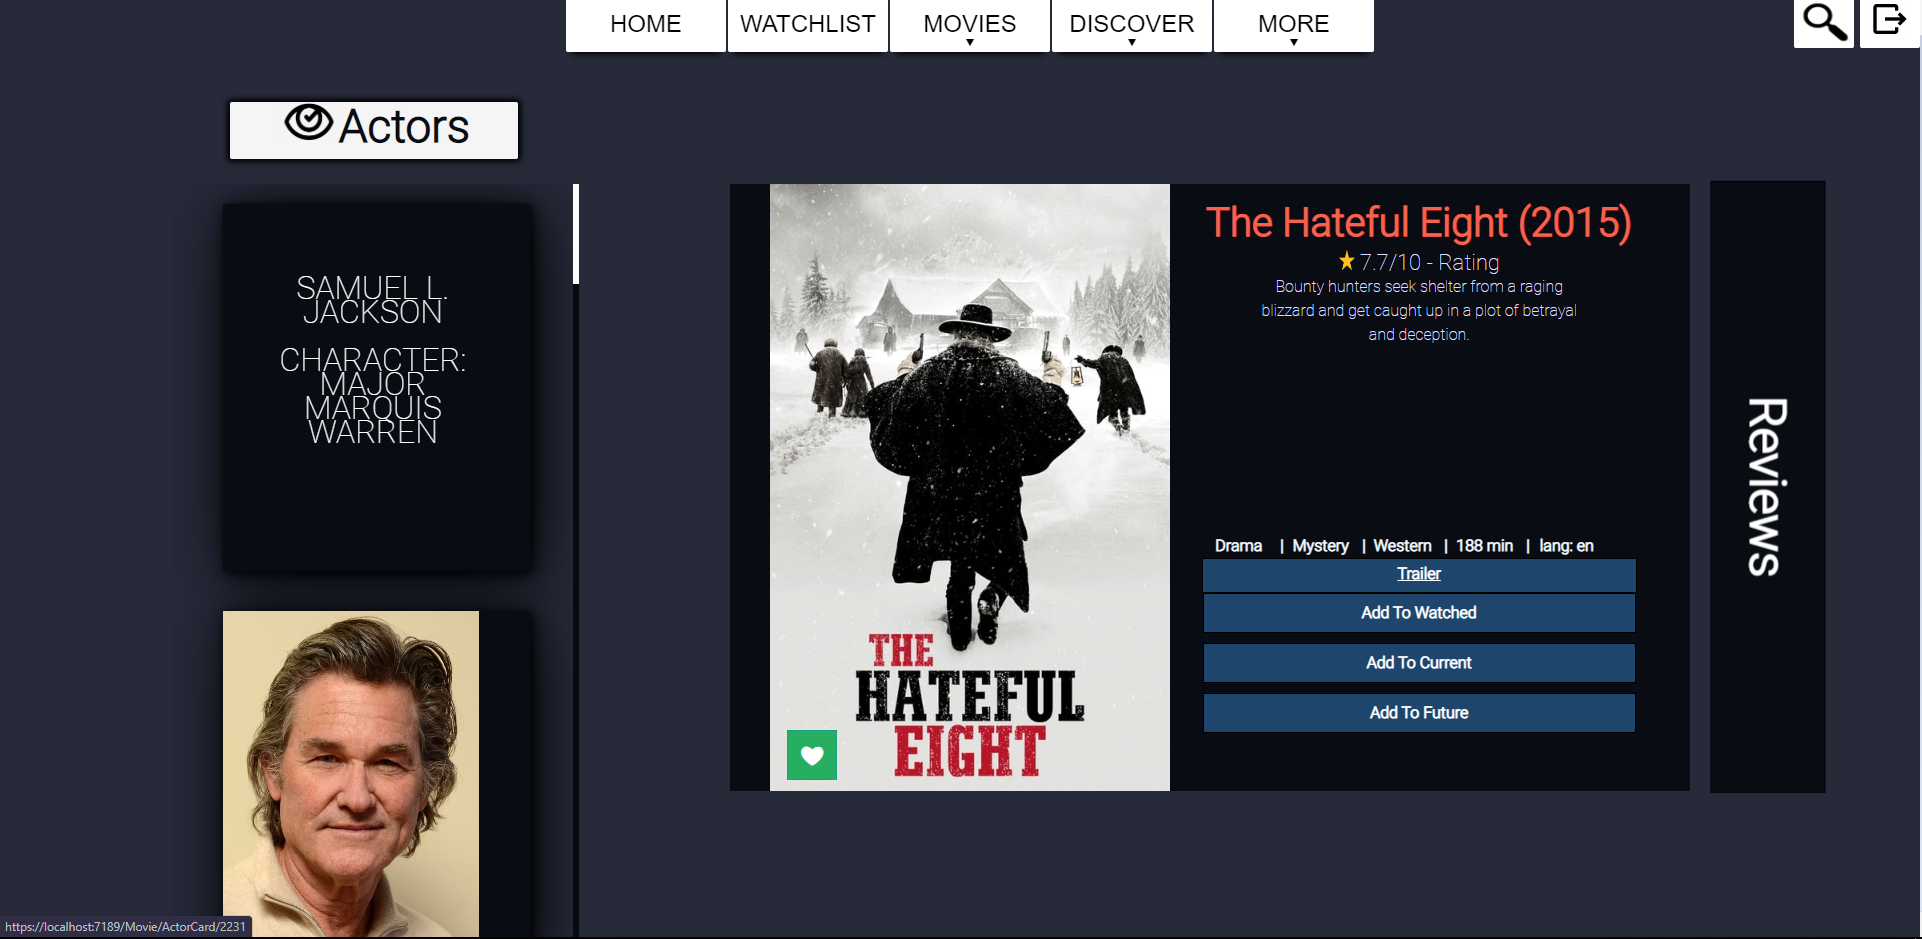The height and width of the screenshot is (939, 1922).
Task: Click Add To Future button
Action: pyautogui.click(x=1419, y=713)
